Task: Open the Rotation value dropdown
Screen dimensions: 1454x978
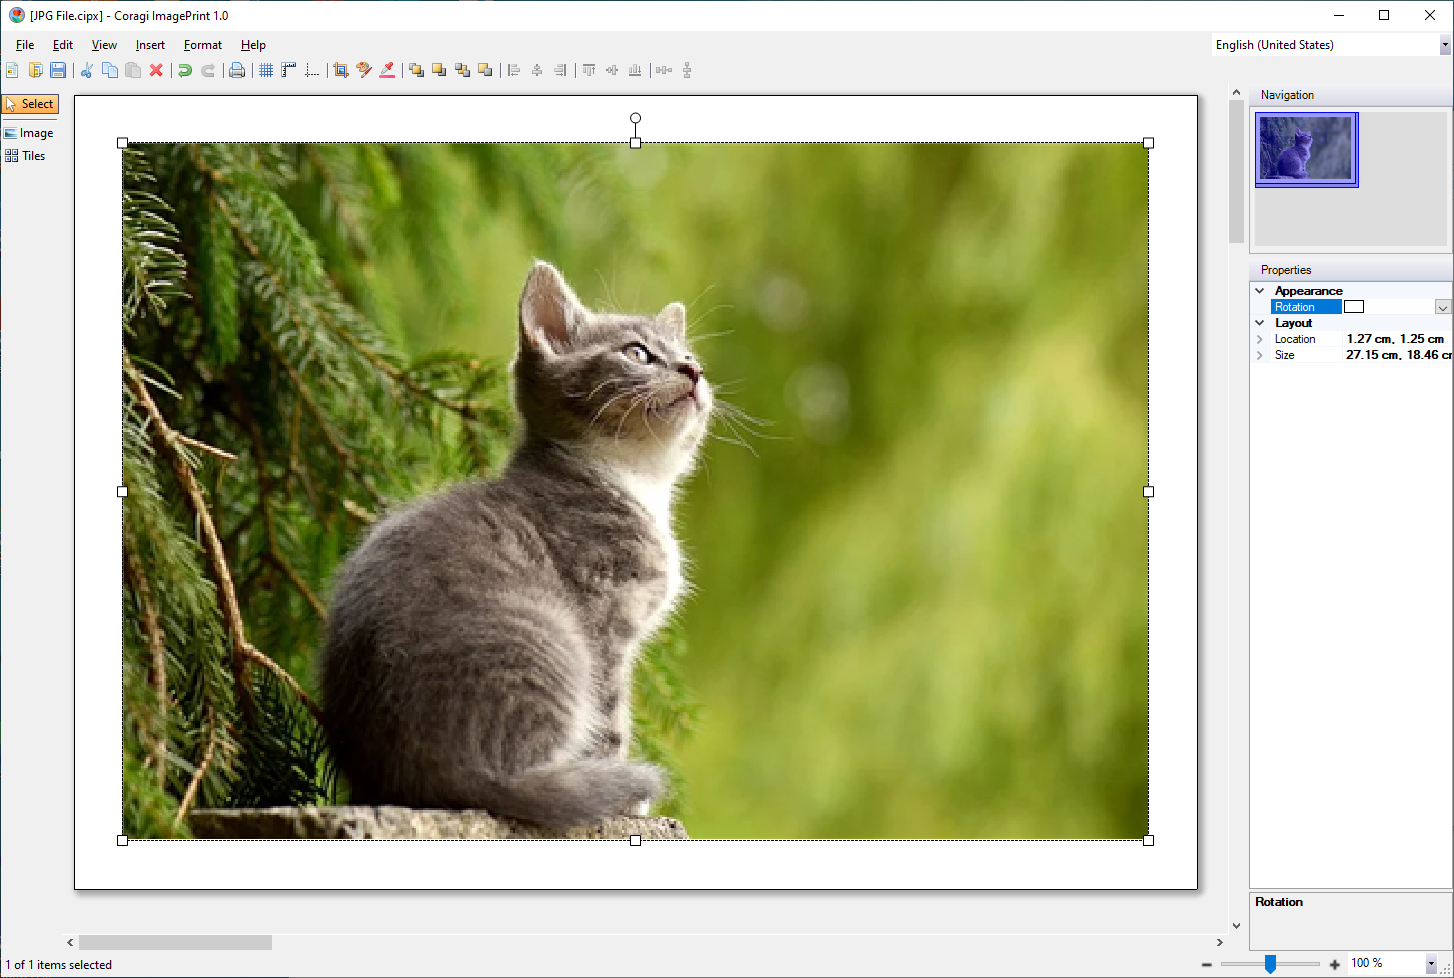Action: point(1442,307)
